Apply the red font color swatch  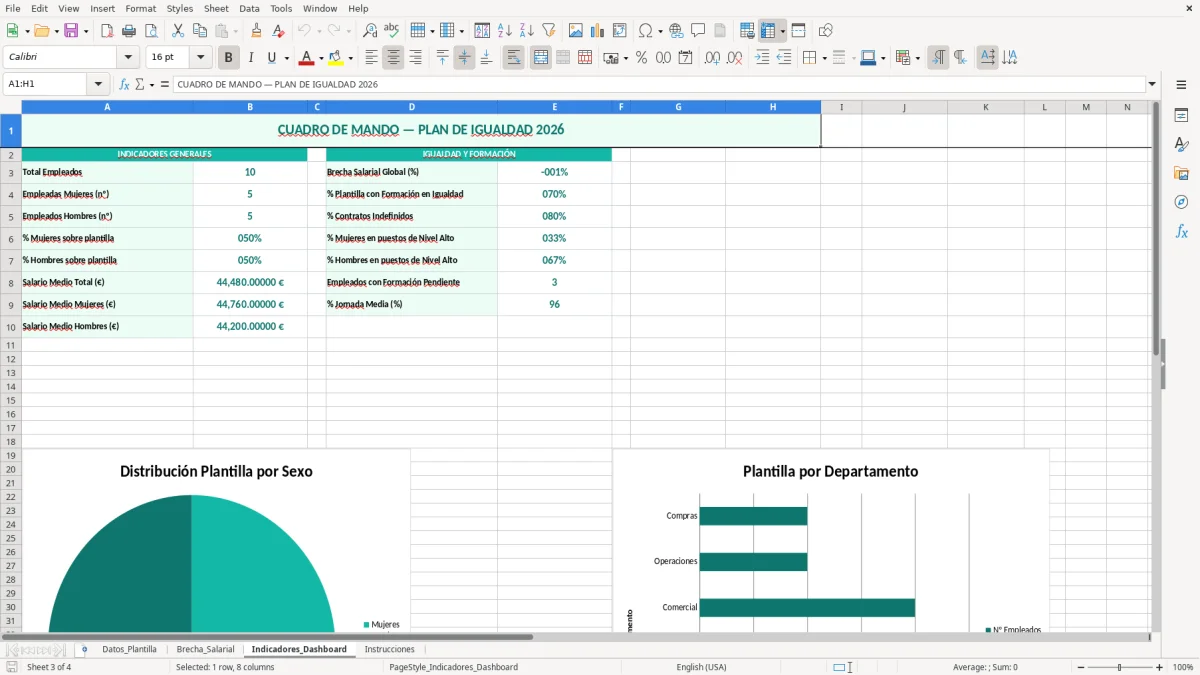[x=307, y=58]
